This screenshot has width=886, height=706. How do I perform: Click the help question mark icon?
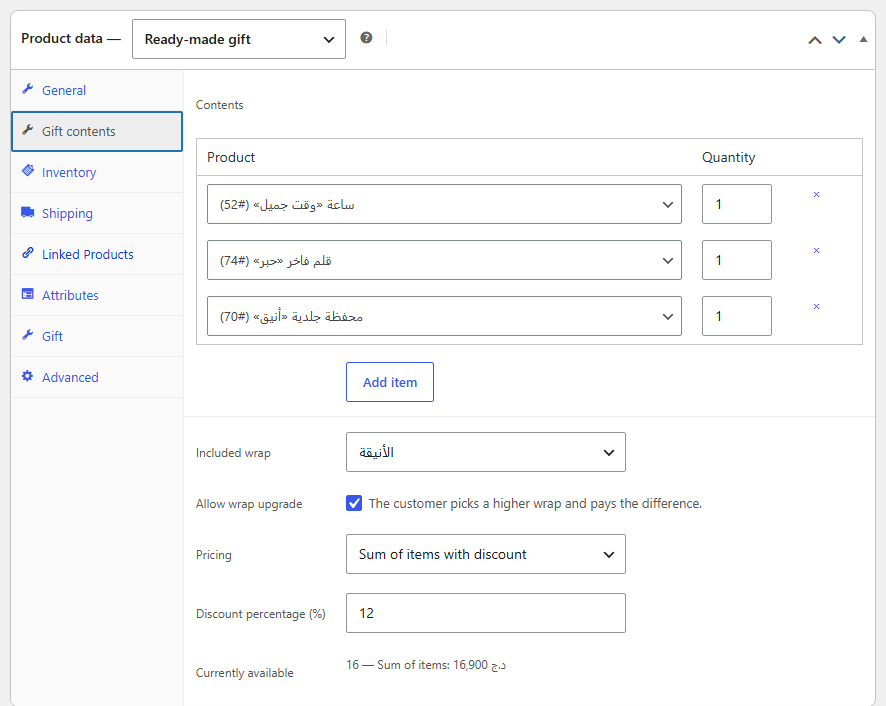point(366,38)
